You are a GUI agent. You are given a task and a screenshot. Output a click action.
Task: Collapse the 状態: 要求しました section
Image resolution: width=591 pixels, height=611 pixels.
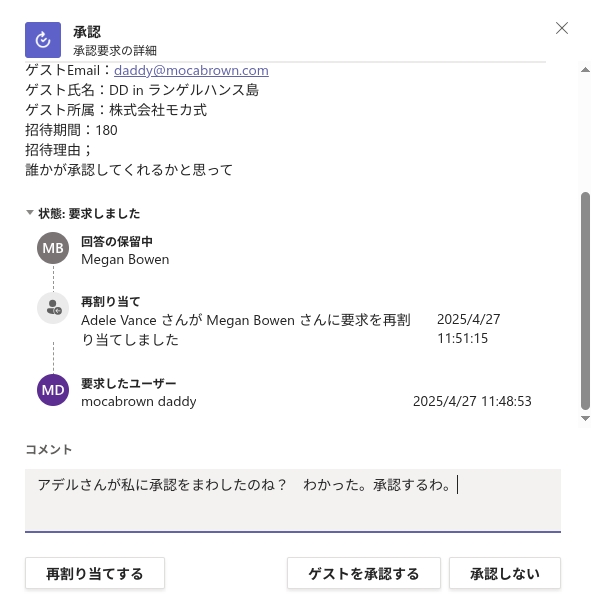tap(30, 212)
